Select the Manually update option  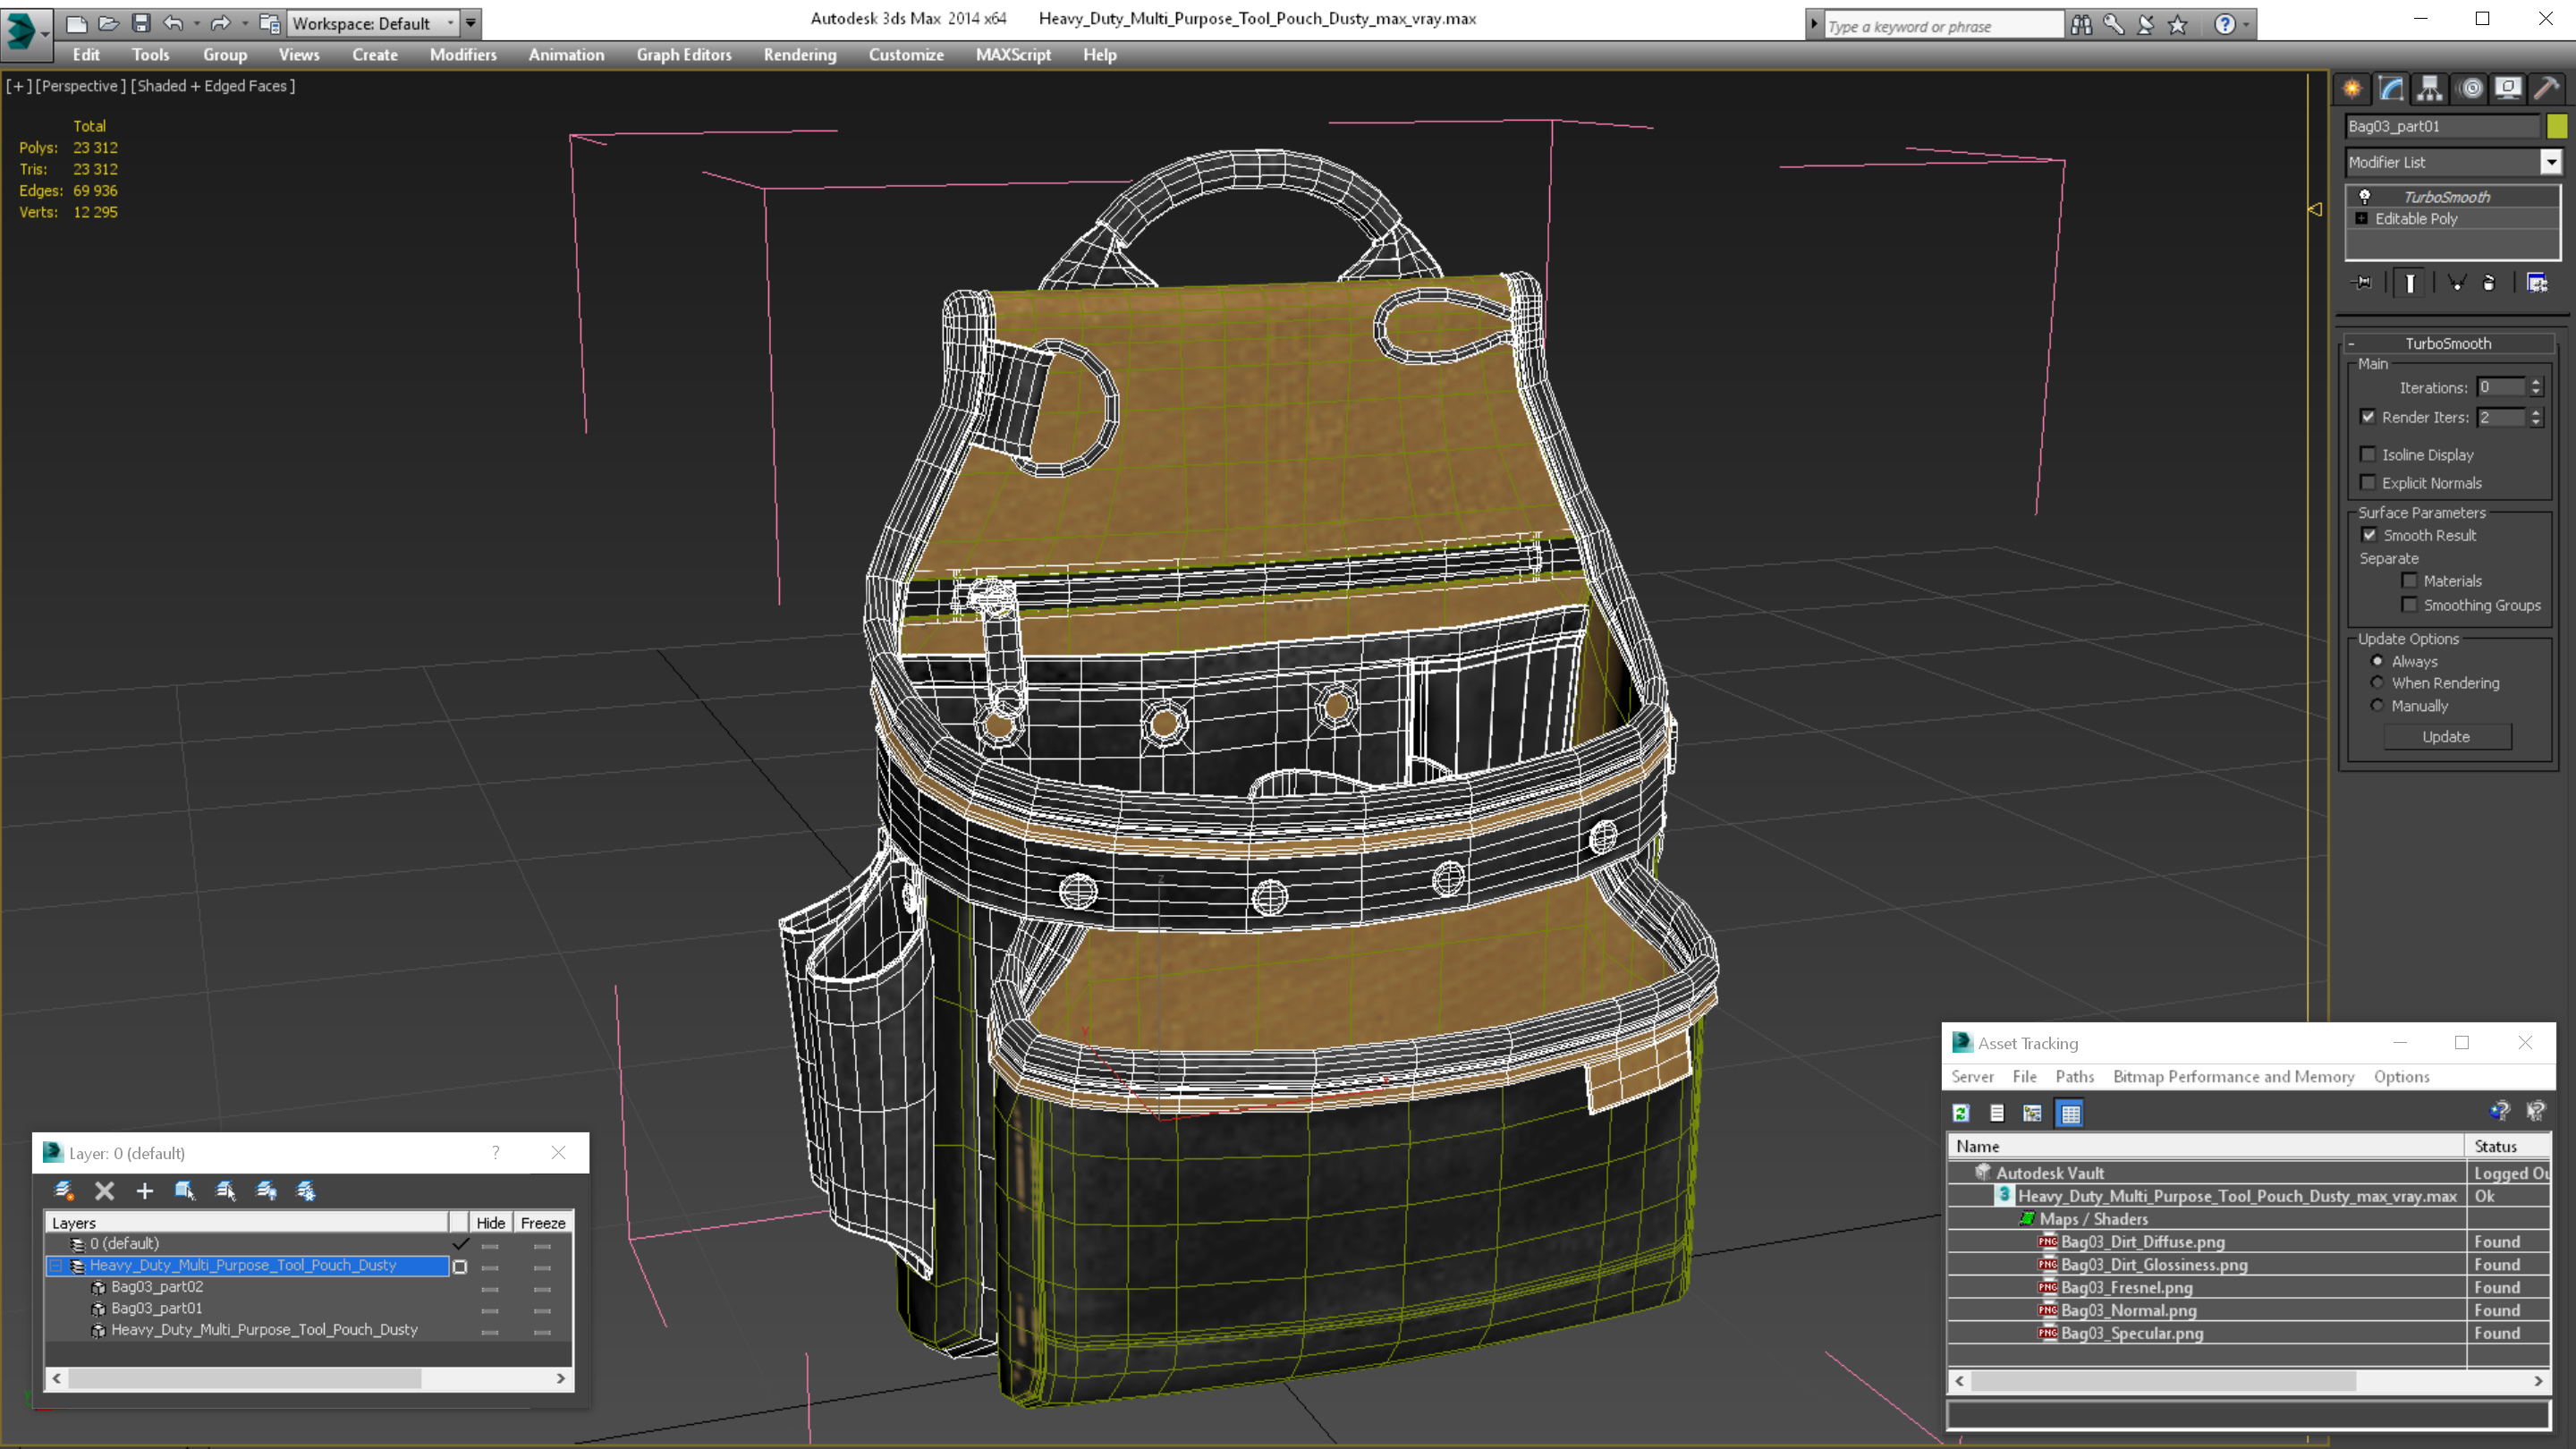click(2378, 705)
